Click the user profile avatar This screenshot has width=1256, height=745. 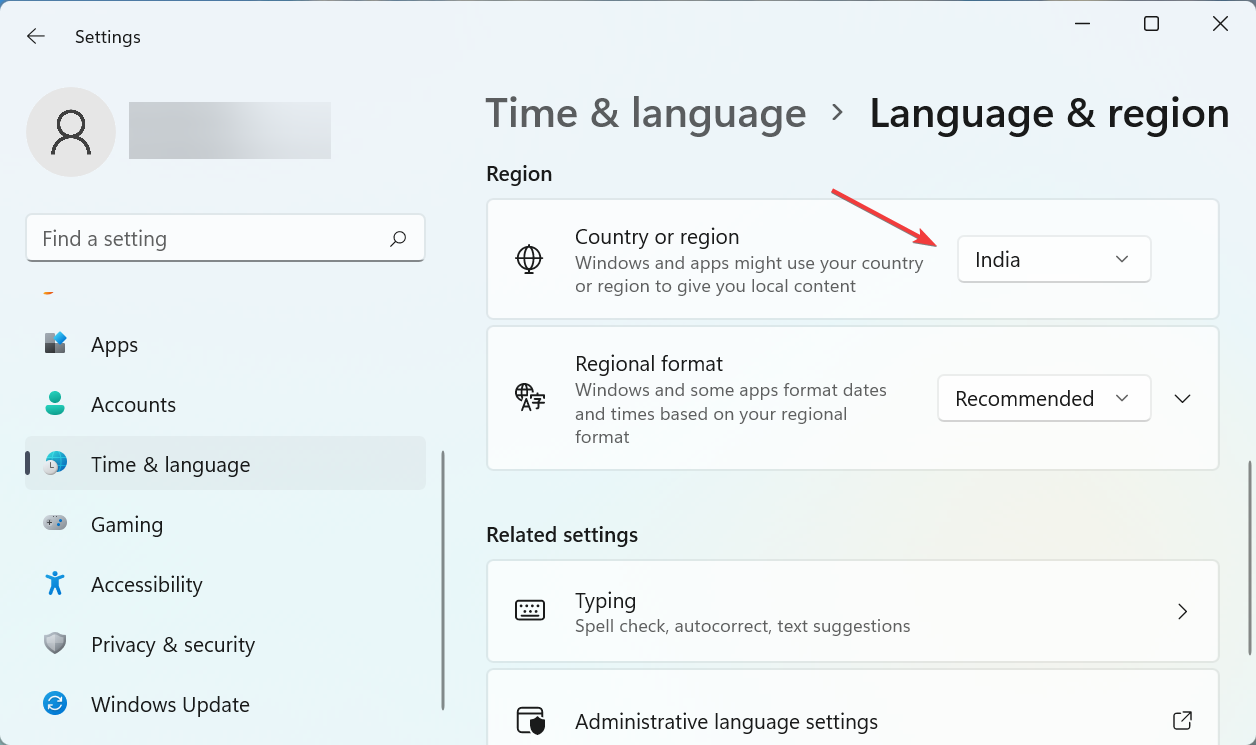[71, 132]
